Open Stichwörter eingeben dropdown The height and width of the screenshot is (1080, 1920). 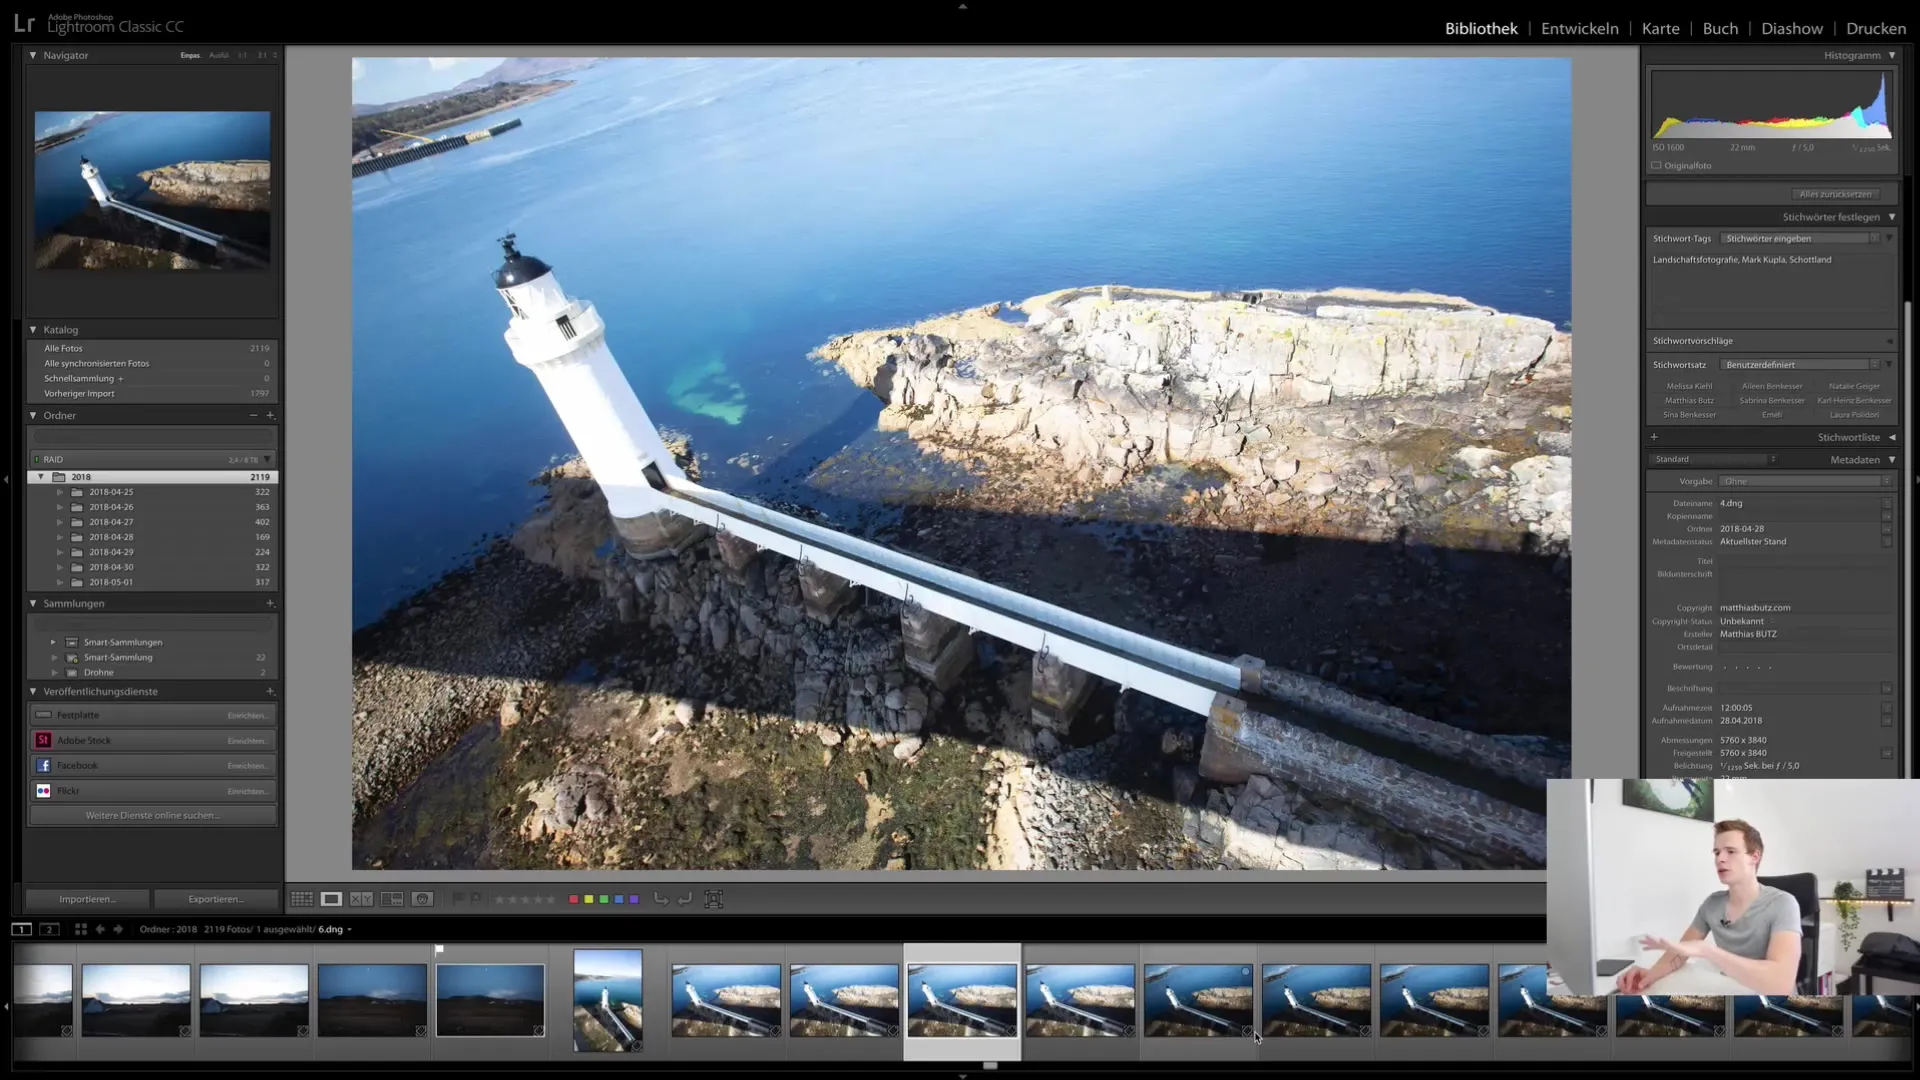1800,238
